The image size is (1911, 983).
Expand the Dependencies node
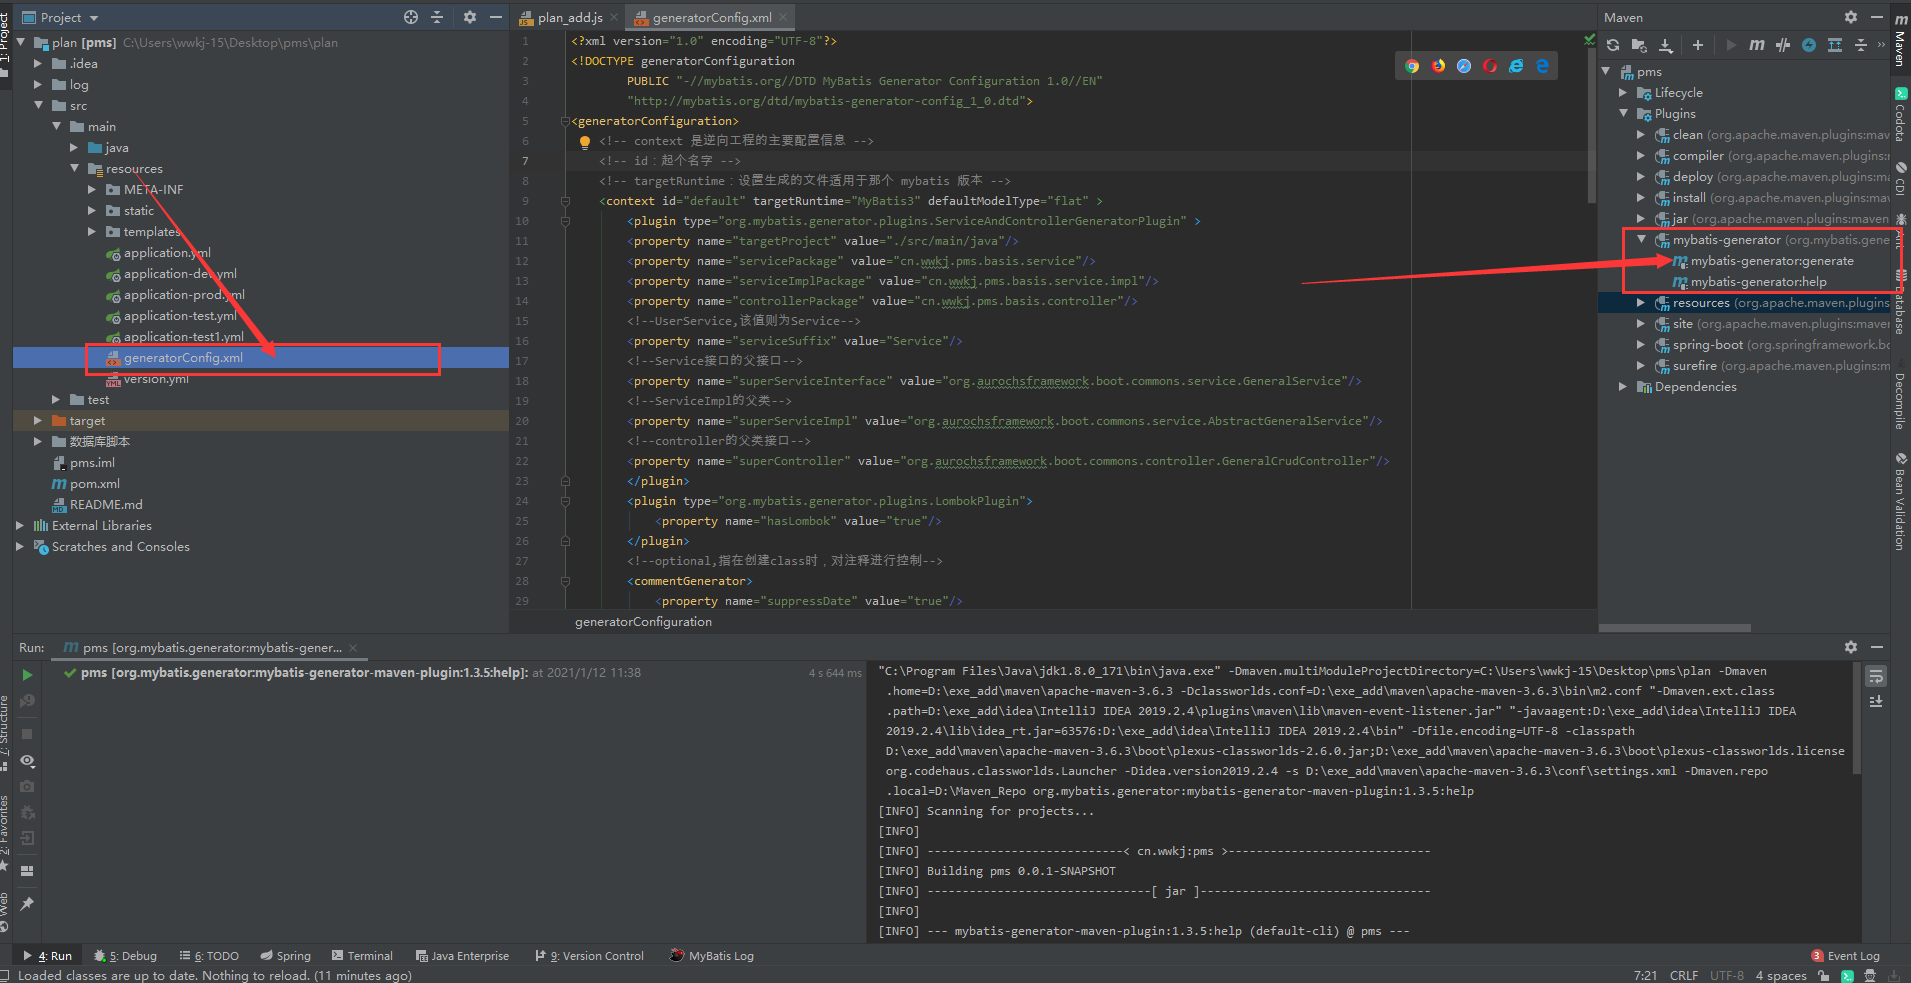pos(1622,386)
